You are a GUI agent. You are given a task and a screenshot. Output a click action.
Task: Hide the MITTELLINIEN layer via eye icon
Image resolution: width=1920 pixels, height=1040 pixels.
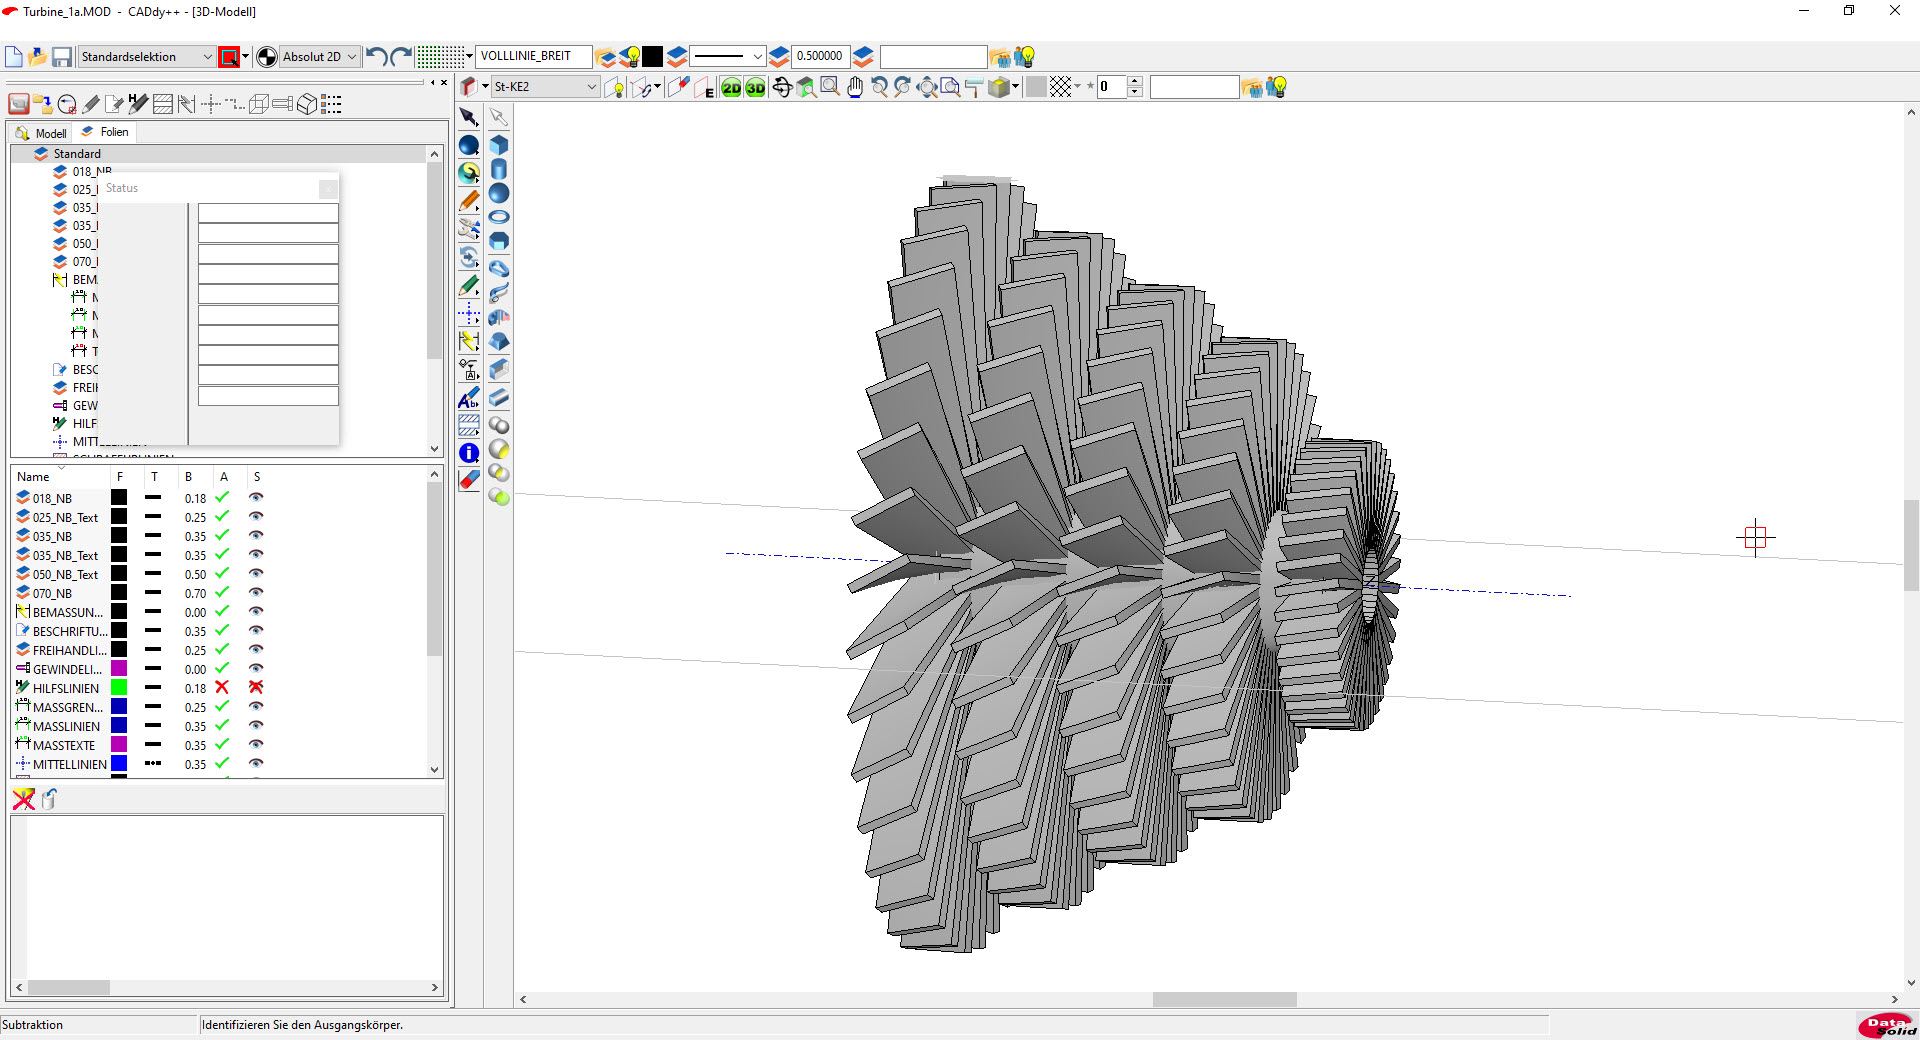tap(256, 764)
